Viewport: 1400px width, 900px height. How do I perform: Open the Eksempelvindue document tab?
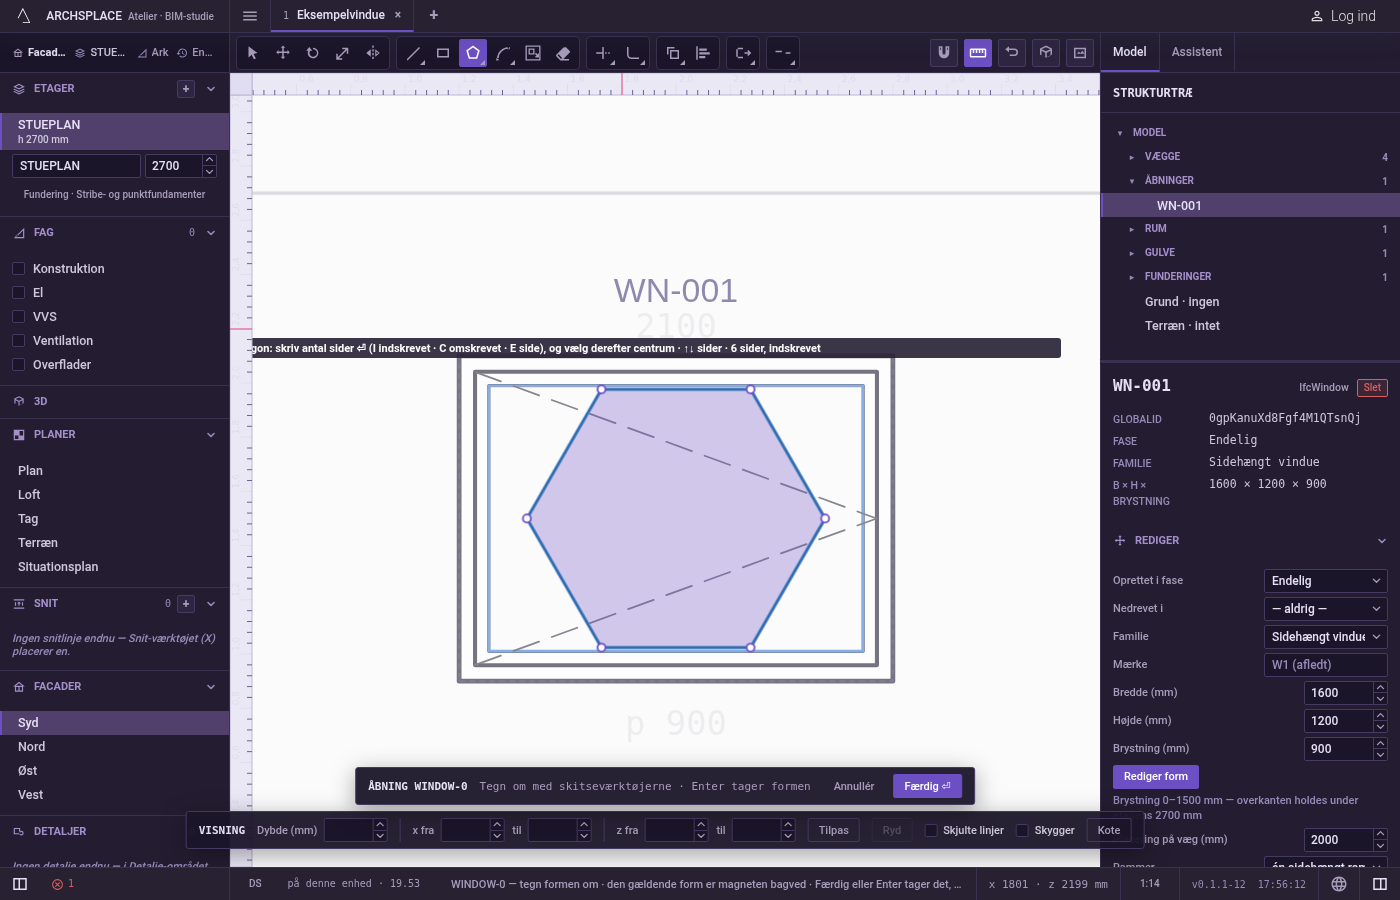point(340,15)
